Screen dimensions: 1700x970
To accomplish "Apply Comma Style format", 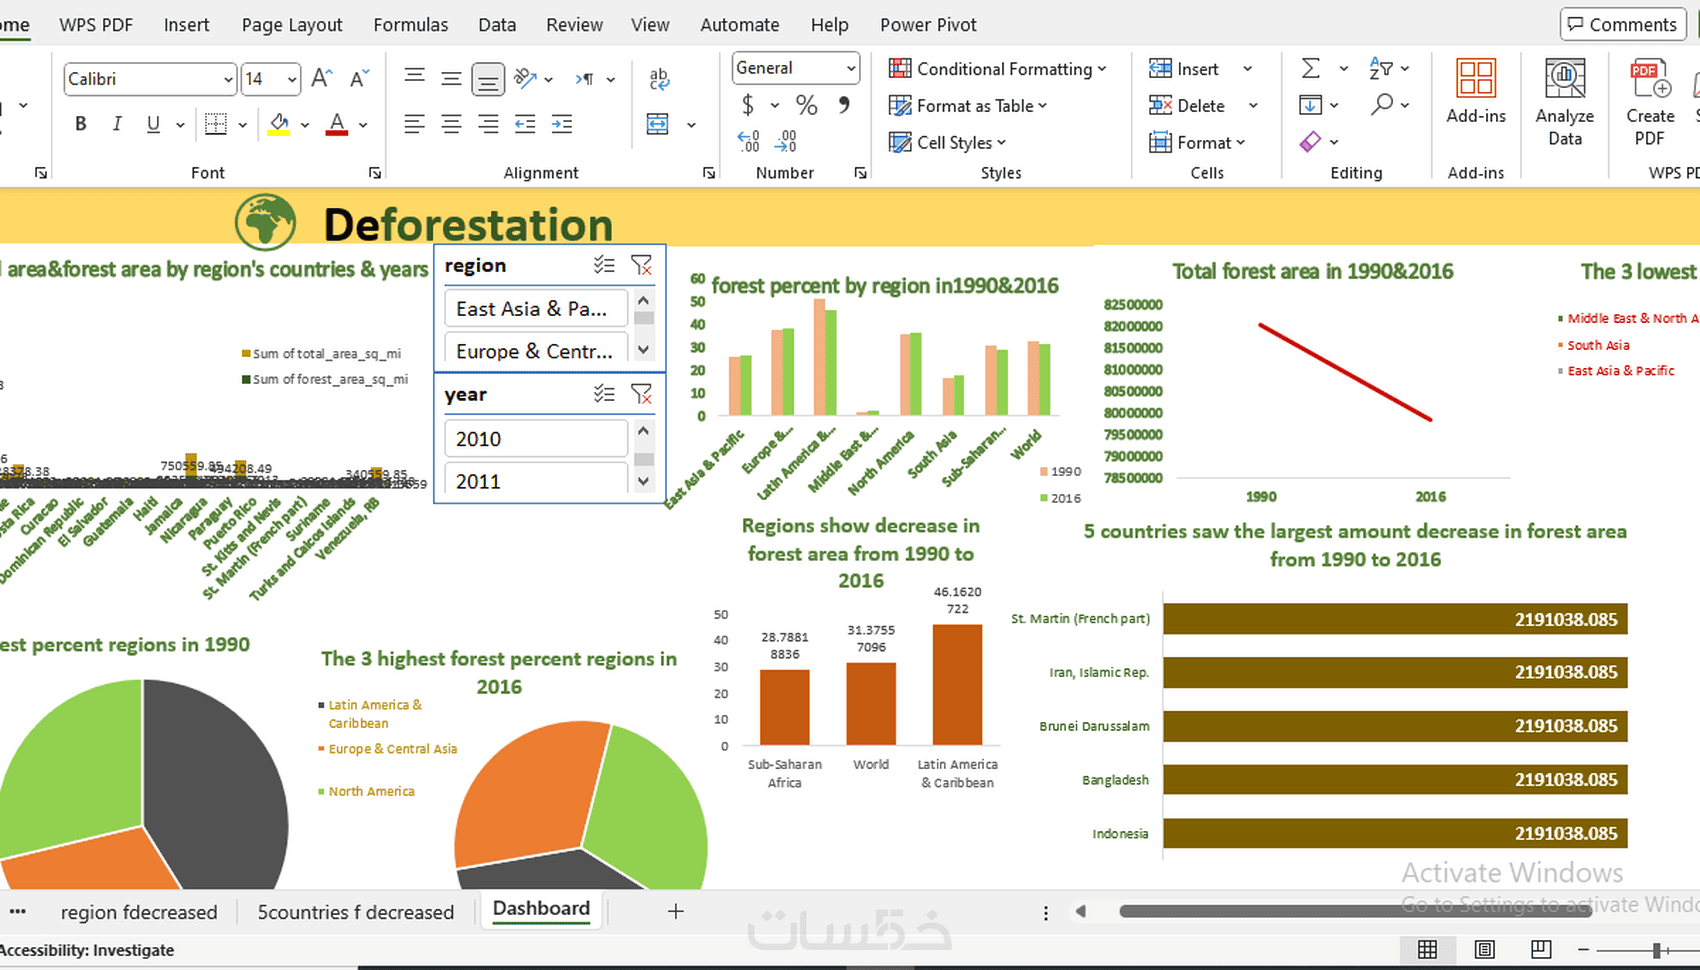I will click(844, 105).
